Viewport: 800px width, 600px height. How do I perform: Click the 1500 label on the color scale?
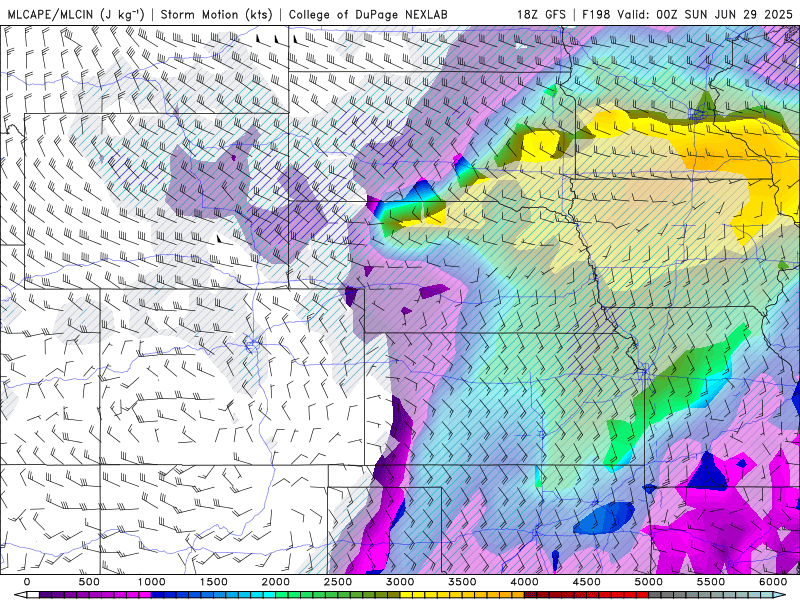pyautogui.click(x=214, y=582)
